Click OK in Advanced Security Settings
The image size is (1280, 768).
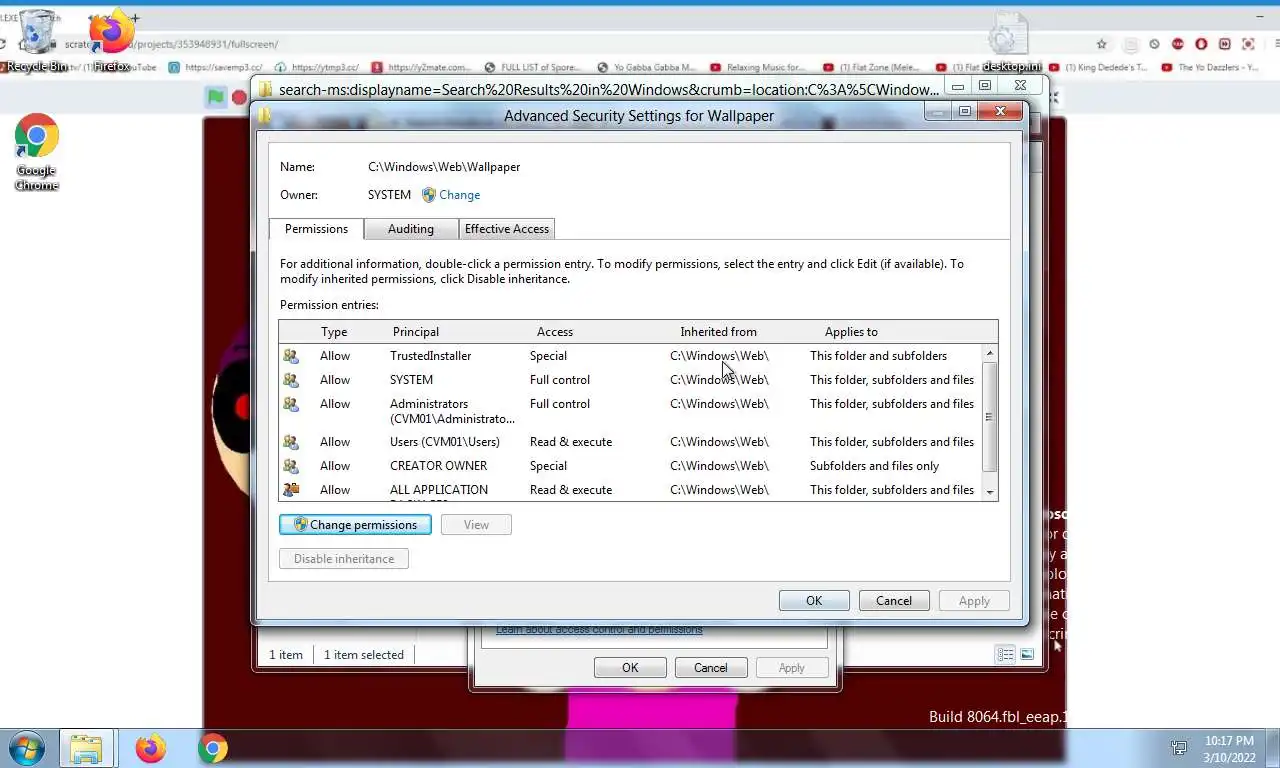(x=814, y=601)
